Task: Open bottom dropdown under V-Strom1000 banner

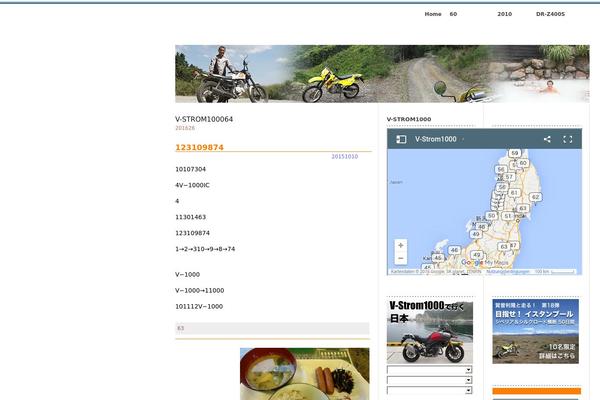Action: tap(429, 390)
